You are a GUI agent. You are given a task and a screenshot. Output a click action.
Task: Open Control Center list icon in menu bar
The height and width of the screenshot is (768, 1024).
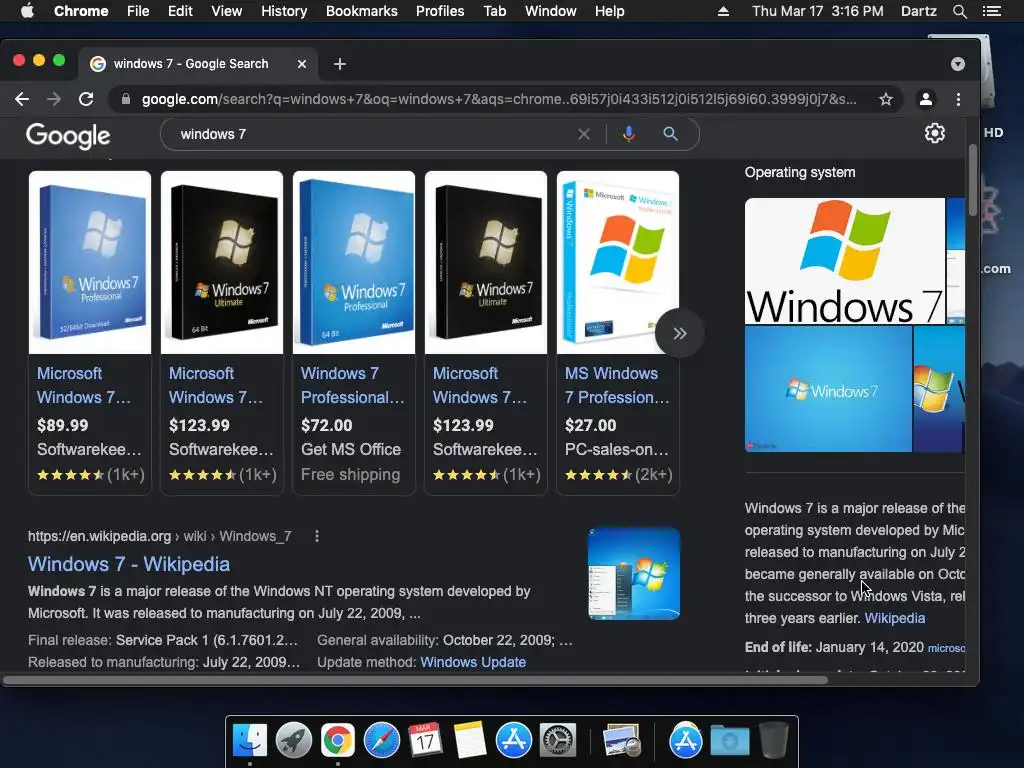point(992,11)
